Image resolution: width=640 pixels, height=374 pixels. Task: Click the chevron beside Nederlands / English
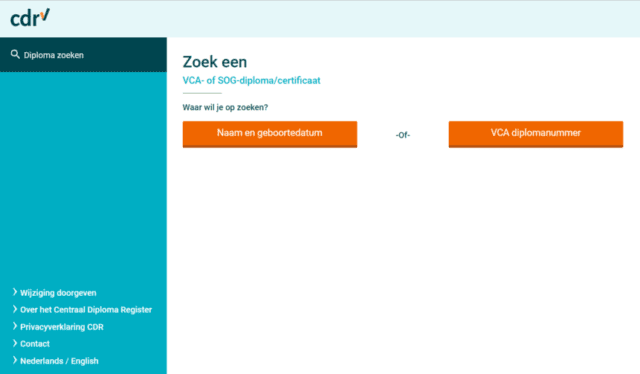[x=15, y=360]
